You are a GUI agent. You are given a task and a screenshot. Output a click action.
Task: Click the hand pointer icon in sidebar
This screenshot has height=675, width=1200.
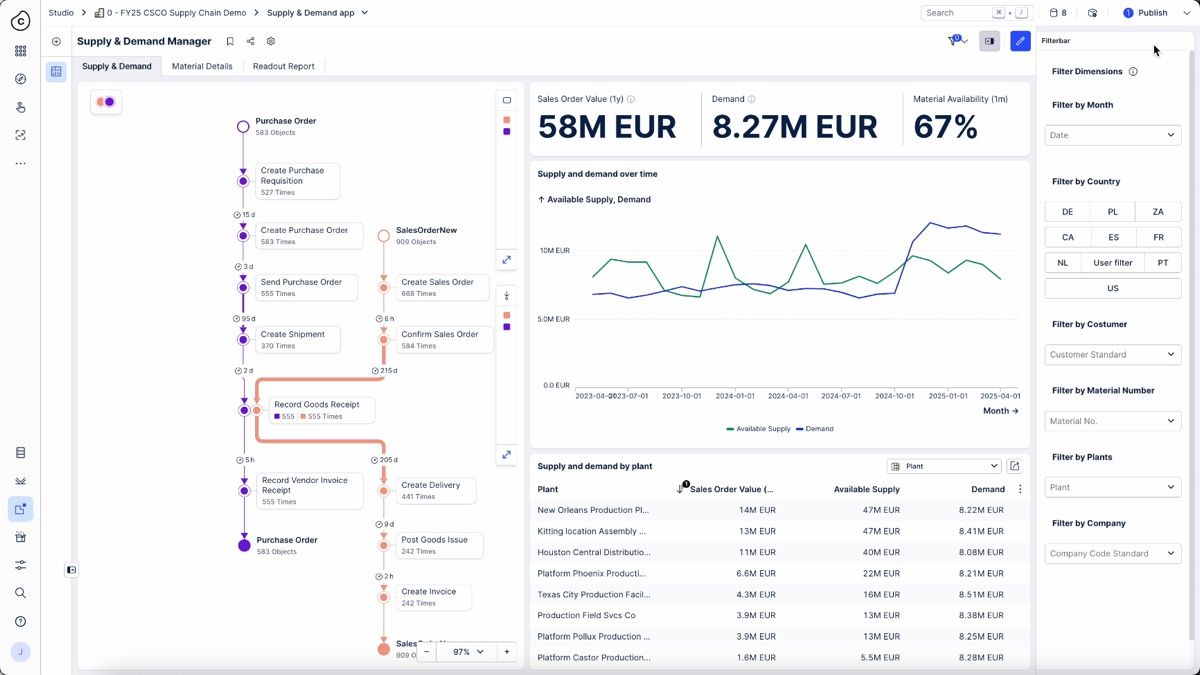(20, 107)
